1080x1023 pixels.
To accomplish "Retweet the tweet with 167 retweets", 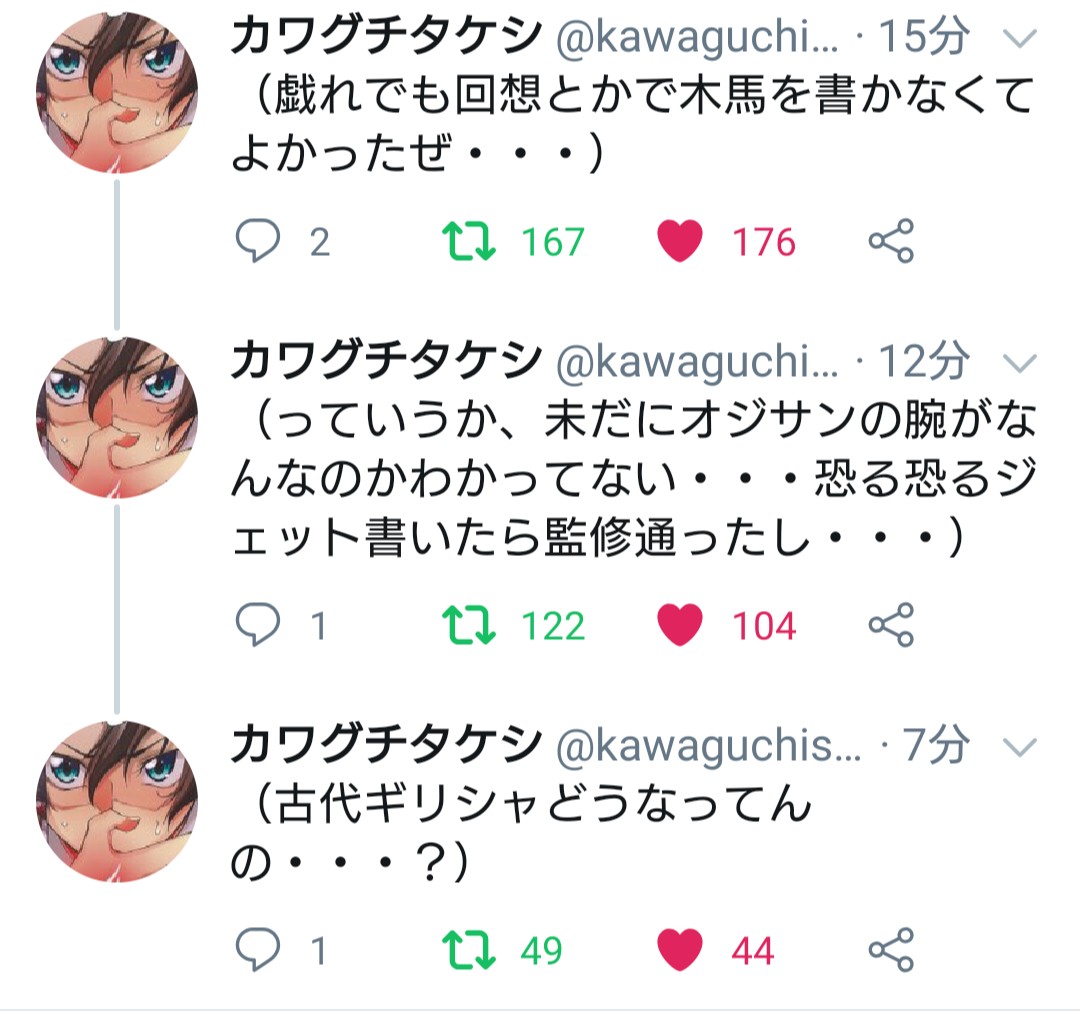I will [x=468, y=240].
